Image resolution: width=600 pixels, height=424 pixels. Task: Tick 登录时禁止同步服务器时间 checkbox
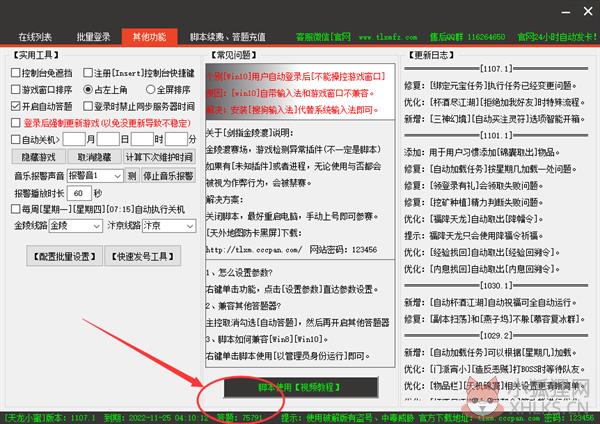point(88,106)
